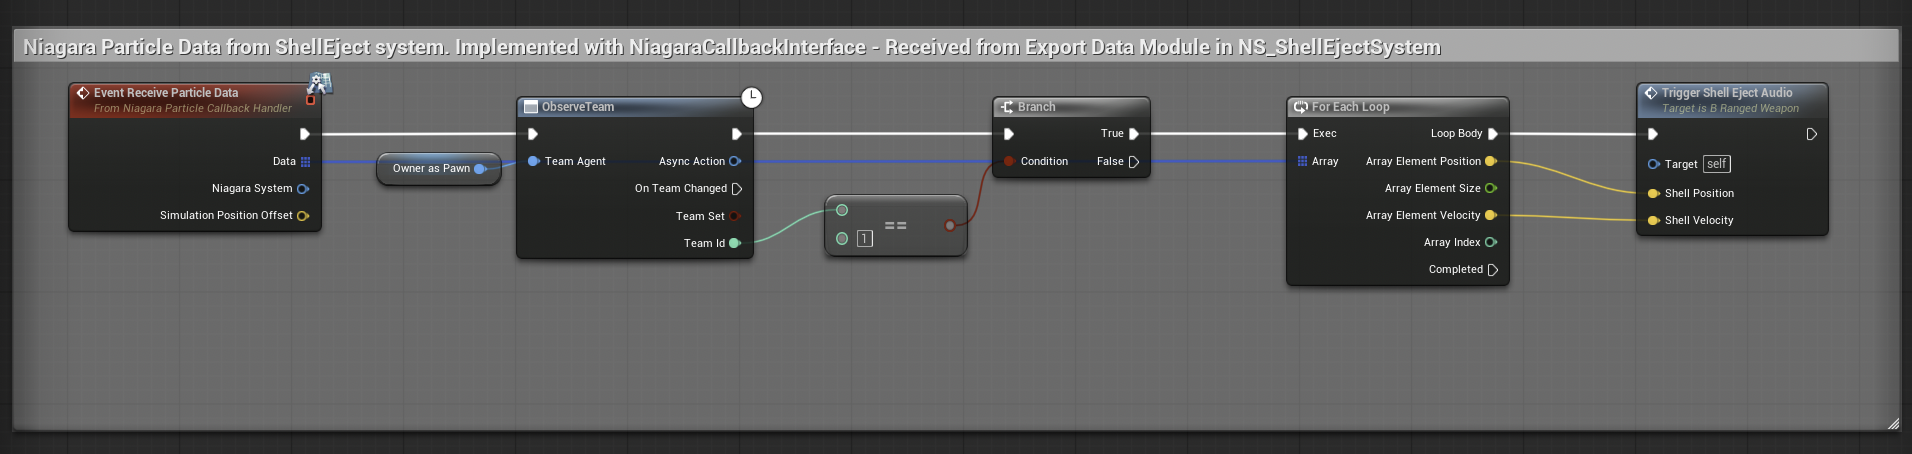Click the Simulation Position Offset output pin
Screen dimensions: 1912x454
[x=302, y=215]
